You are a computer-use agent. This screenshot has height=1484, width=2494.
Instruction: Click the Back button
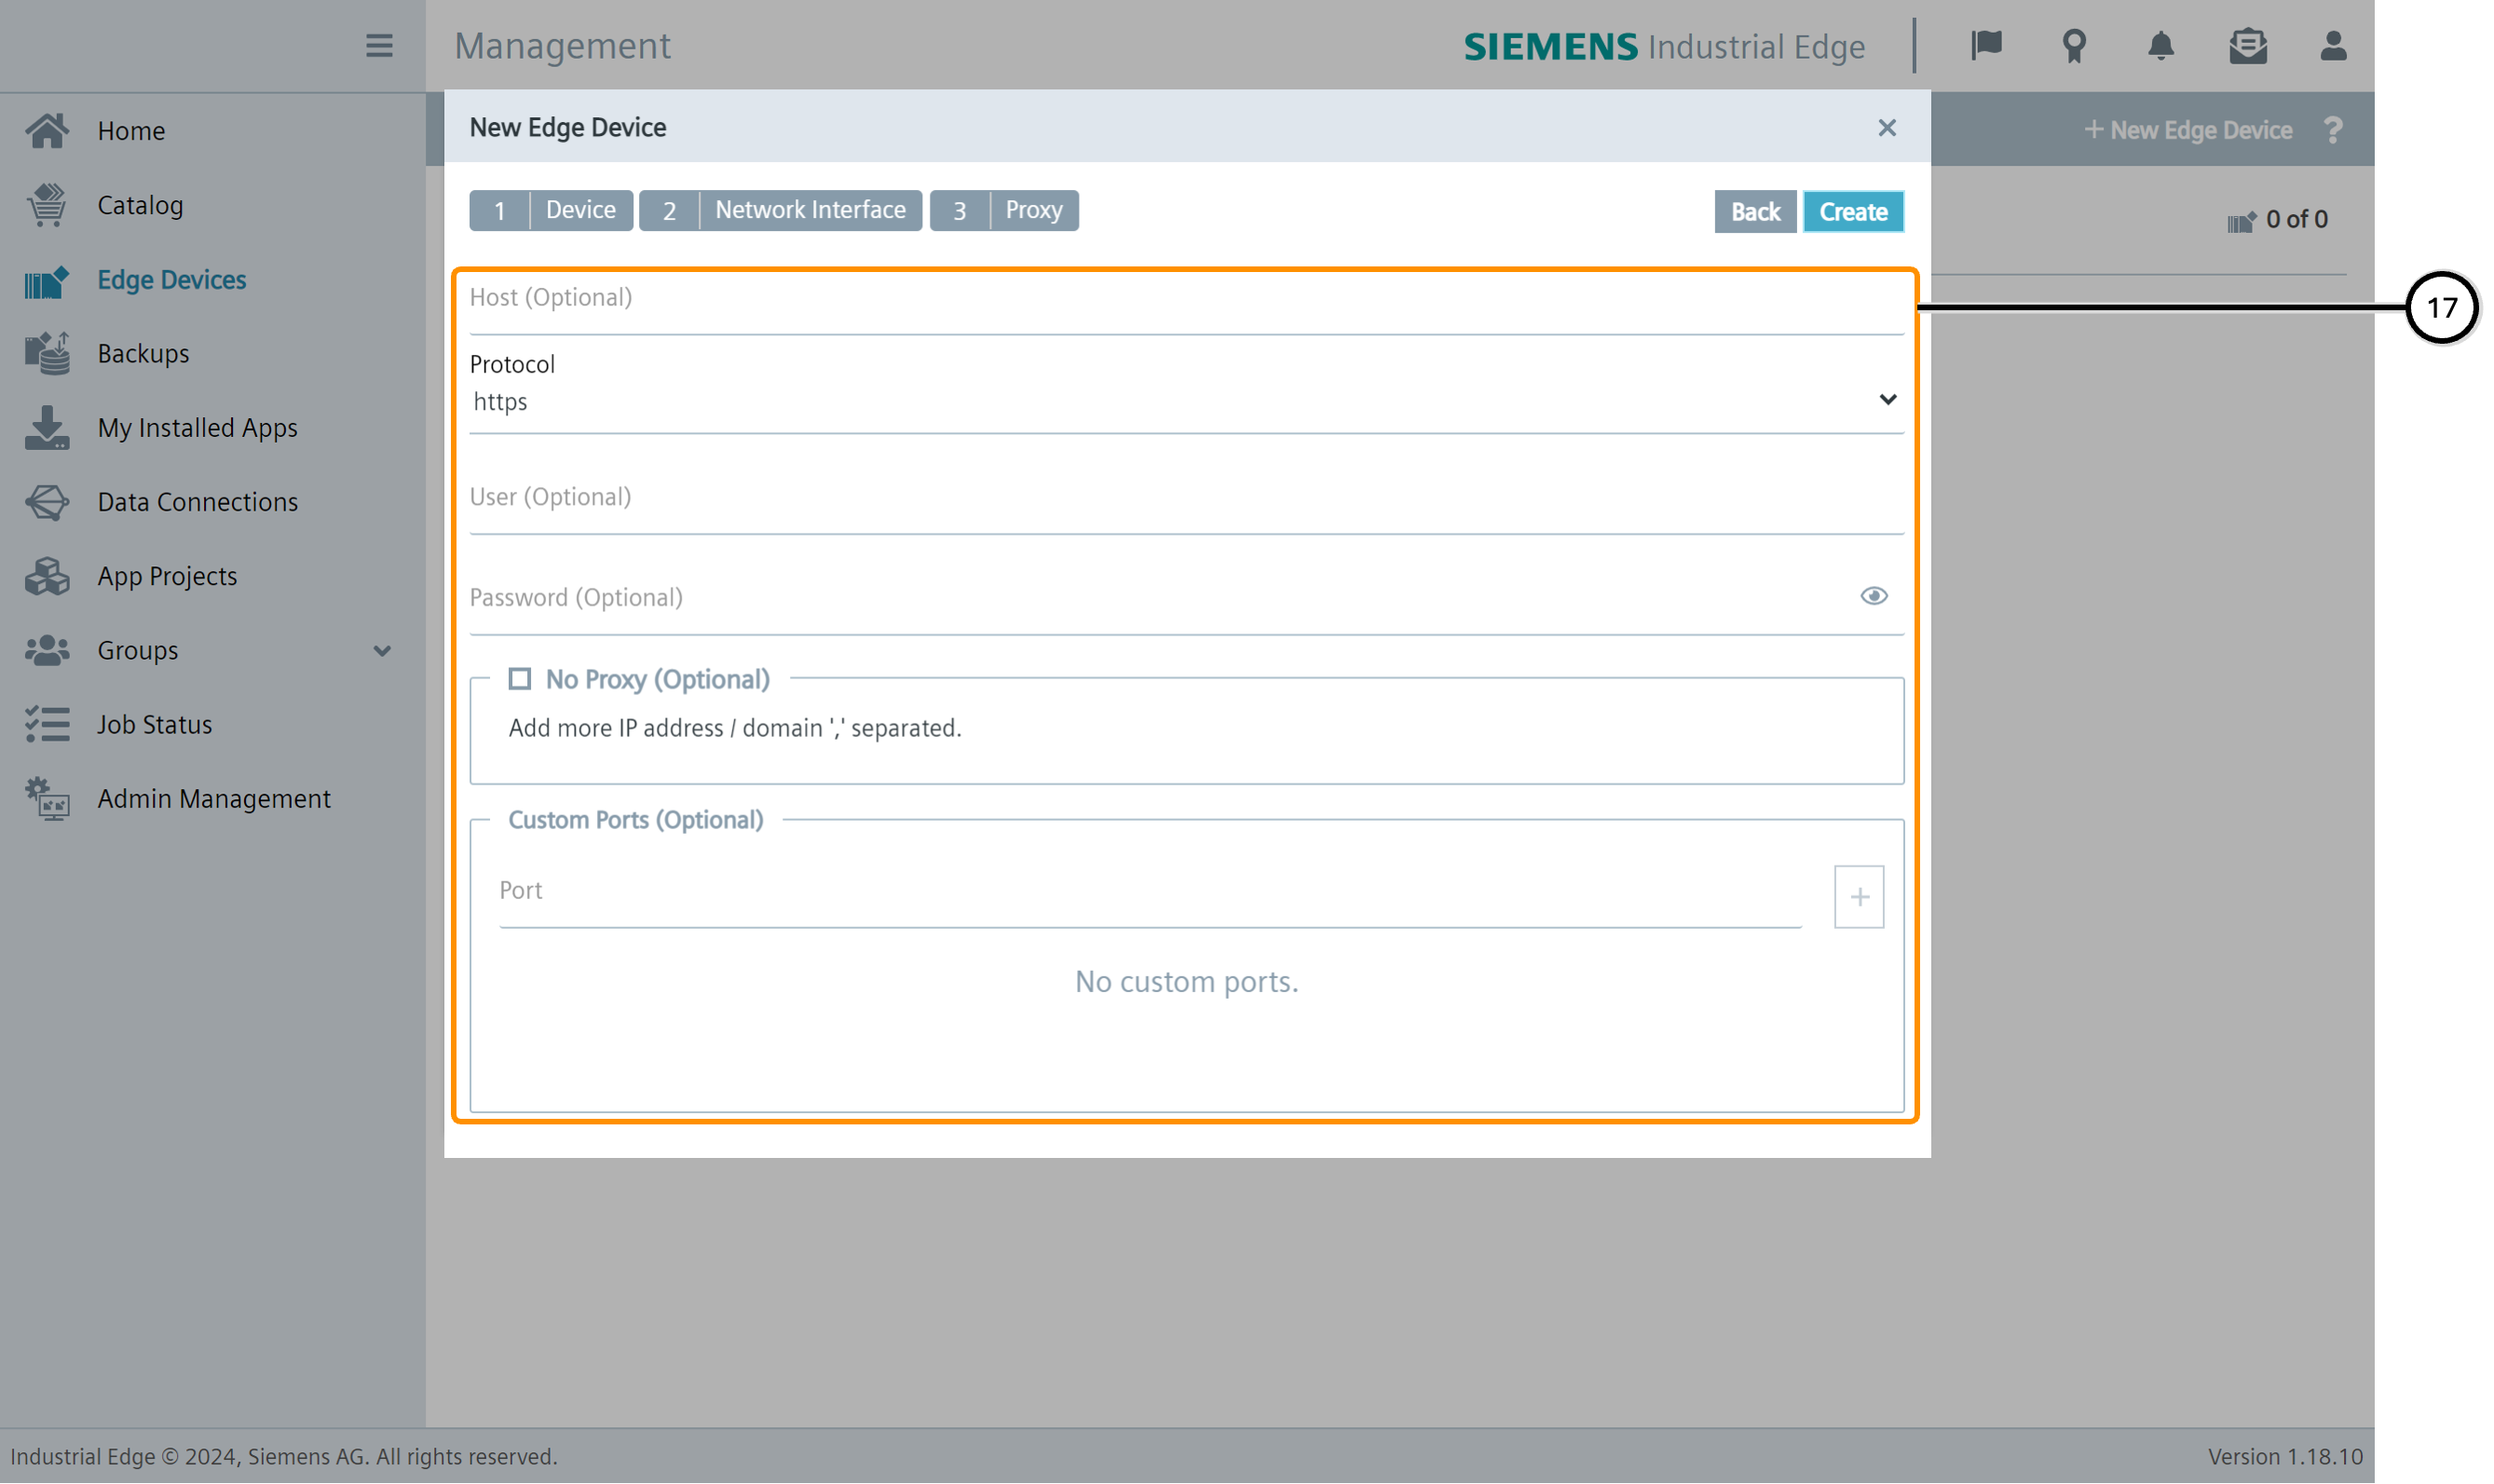(x=1754, y=212)
